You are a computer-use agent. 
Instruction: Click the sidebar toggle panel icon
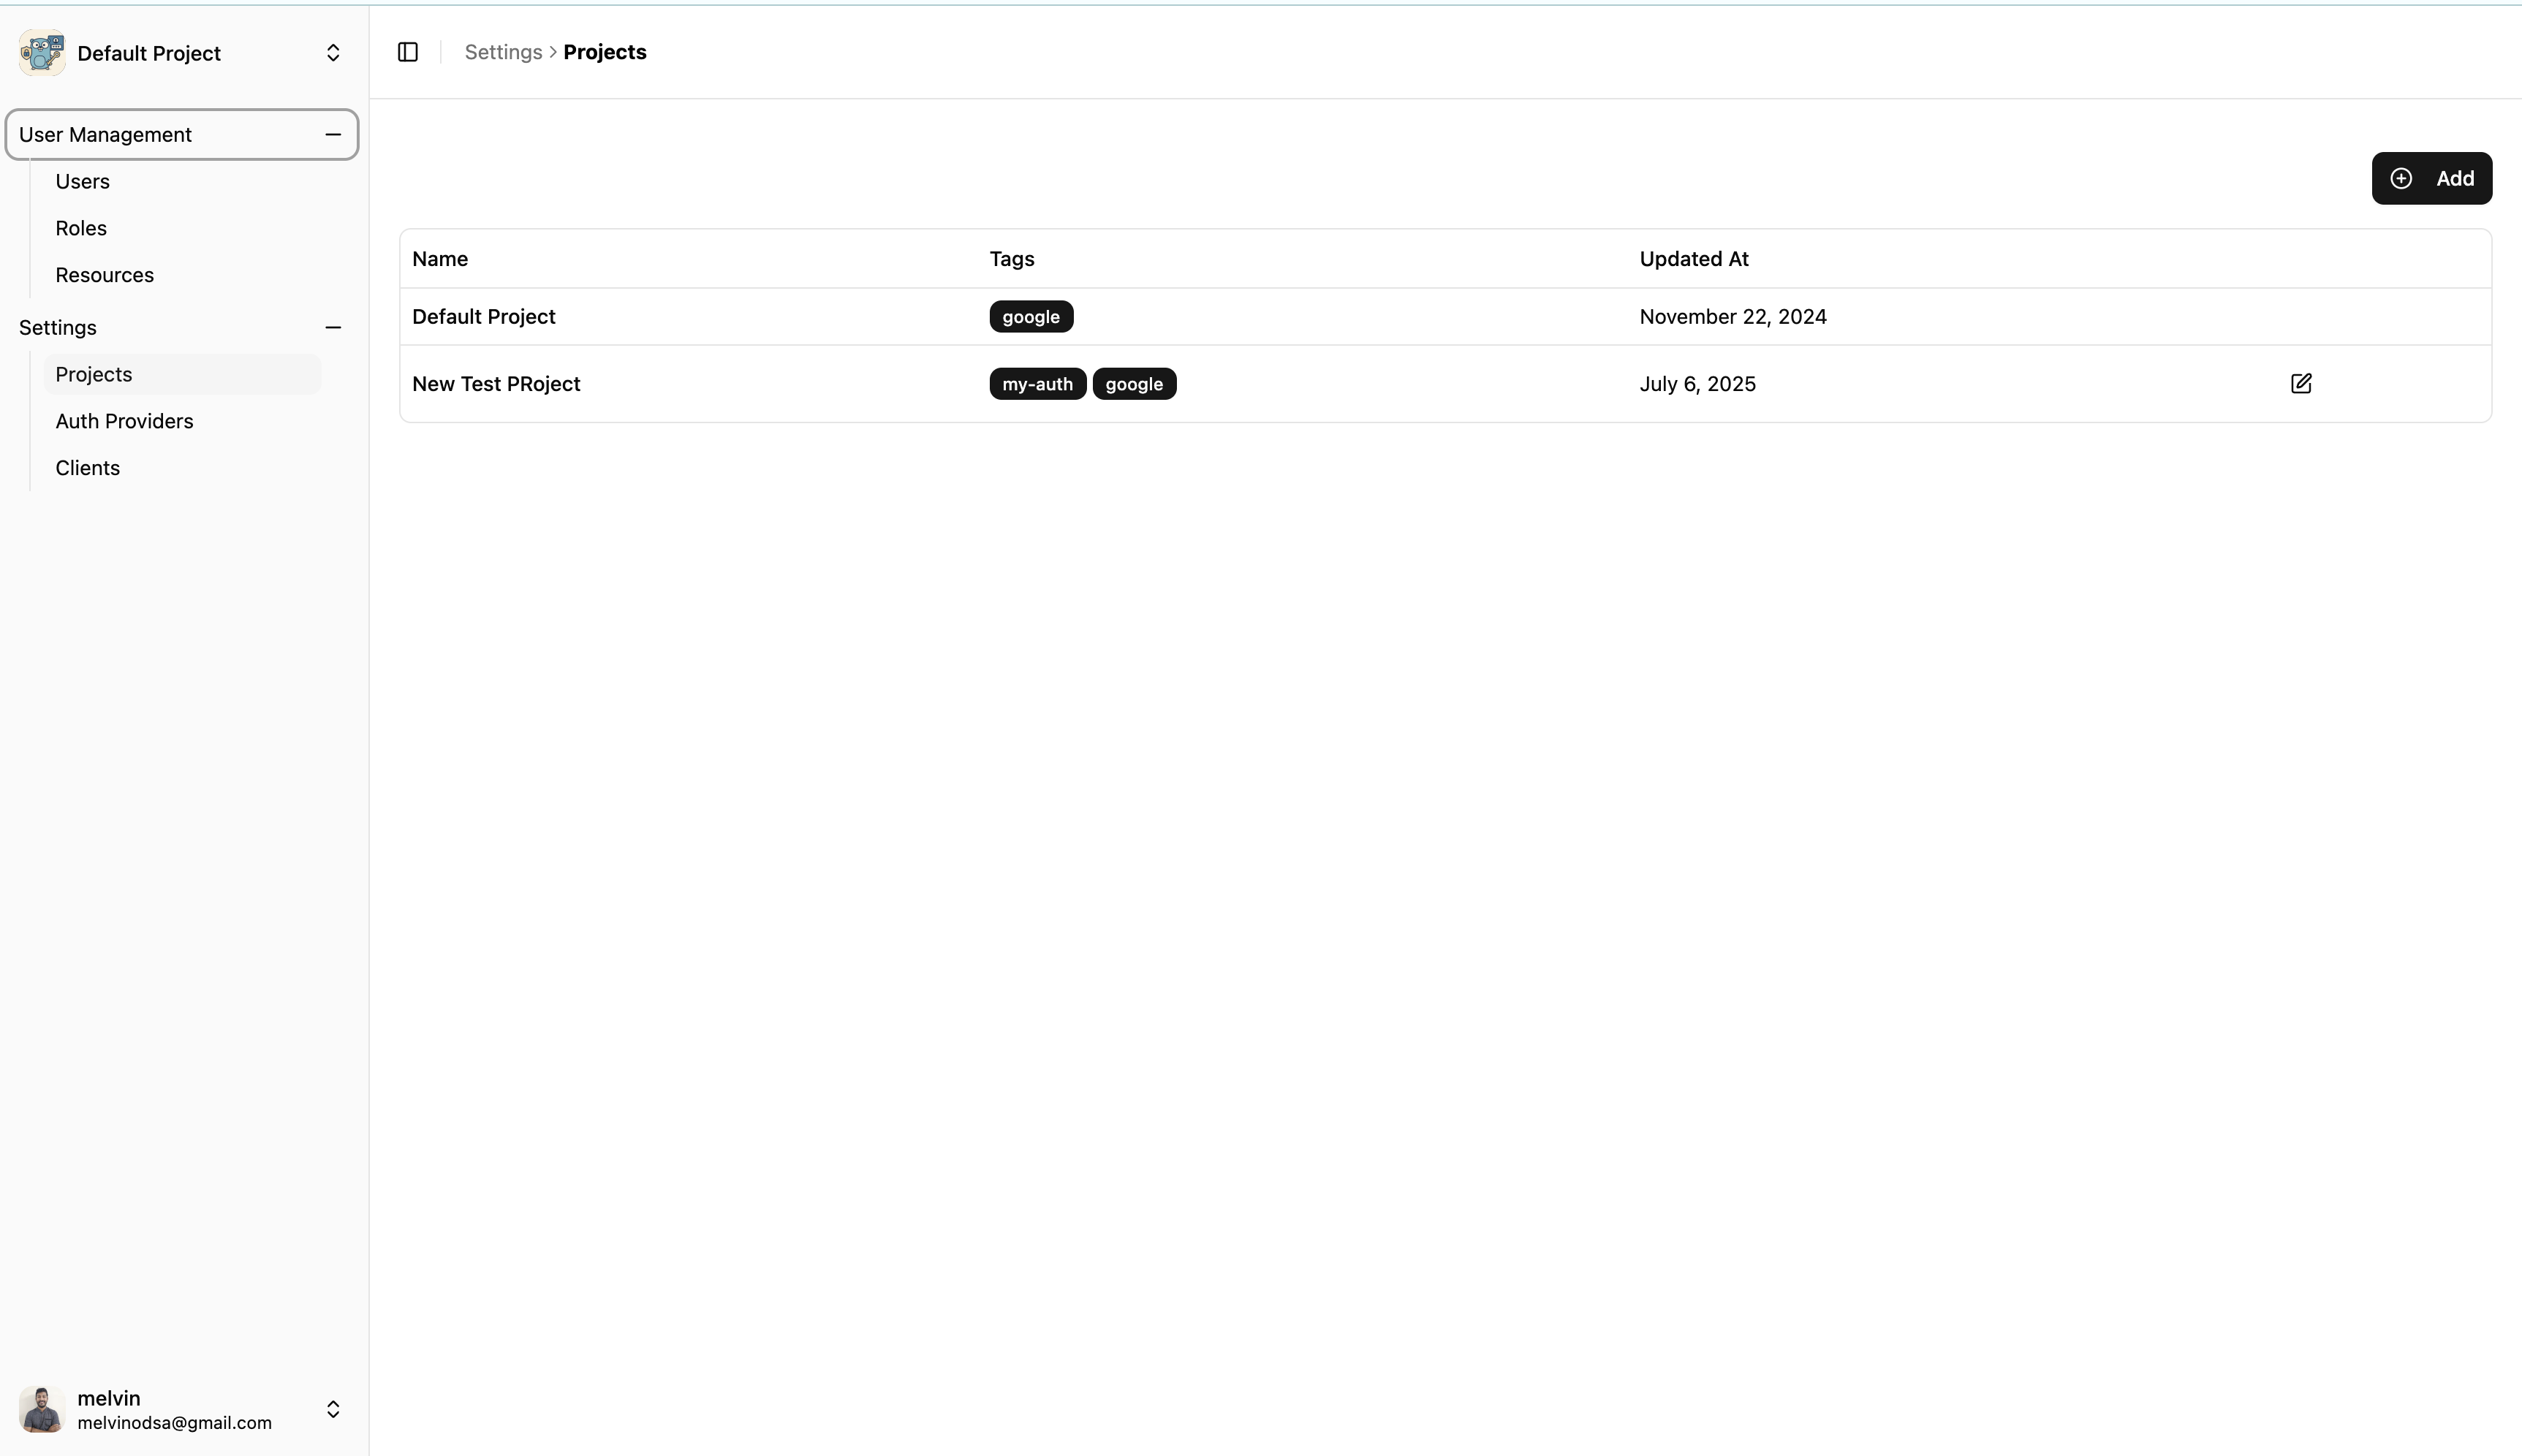pos(407,51)
